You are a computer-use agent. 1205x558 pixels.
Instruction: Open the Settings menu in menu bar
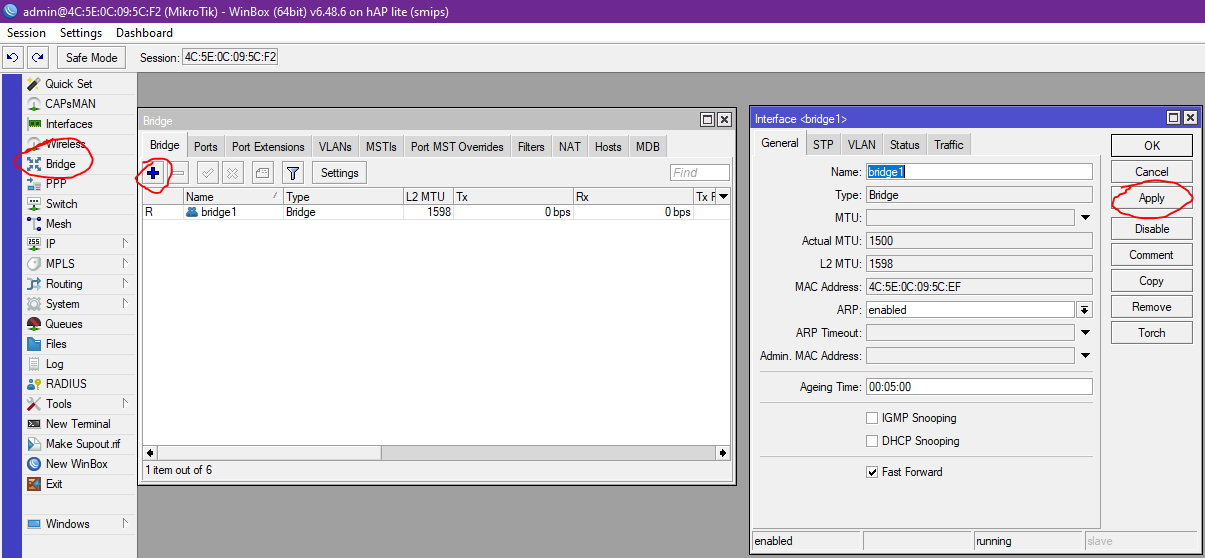[x=81, y=33]
